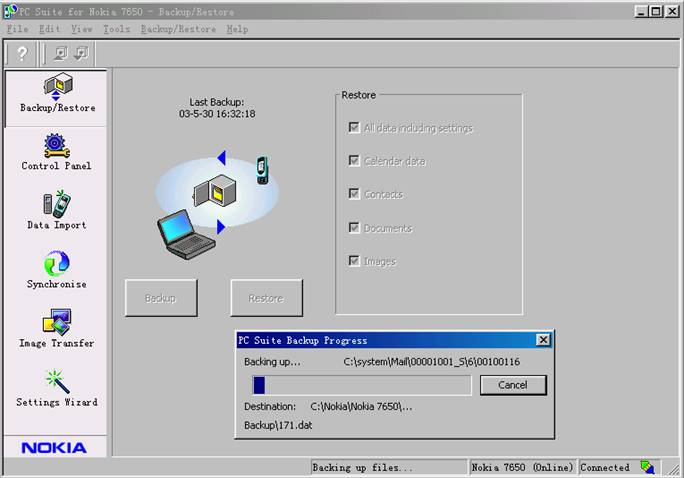Click the backup progress bar
Image resolution: width=684 pixels, height=478 pixels.
[x=362, y=386]
